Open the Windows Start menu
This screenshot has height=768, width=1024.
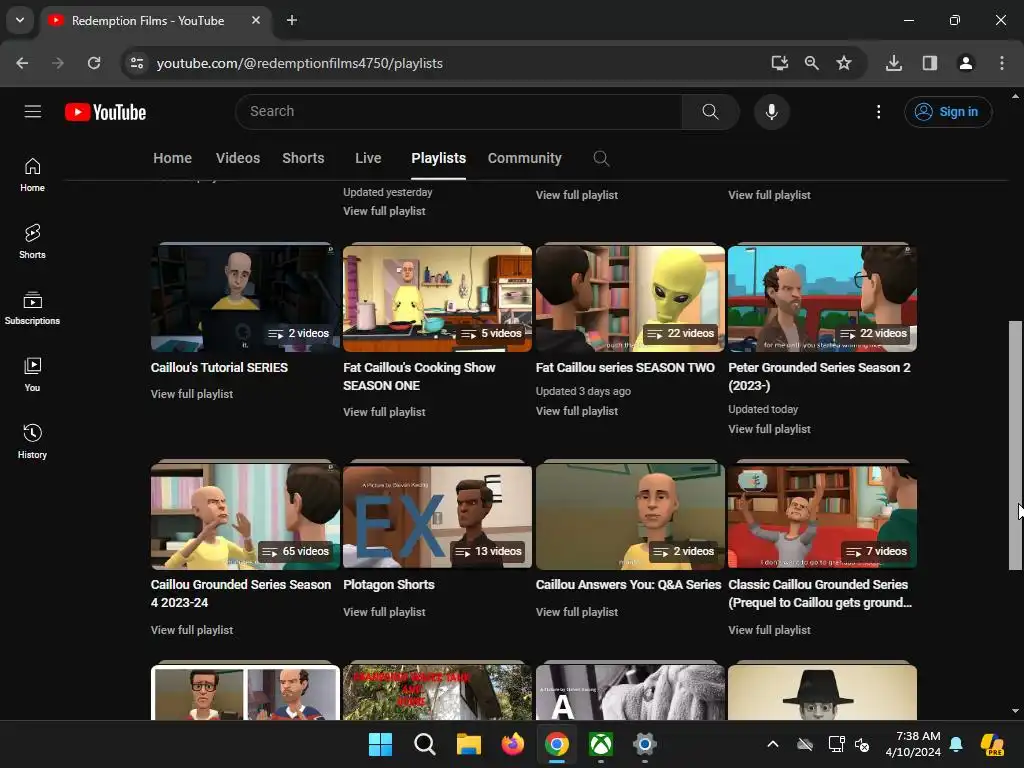[380, 744]
